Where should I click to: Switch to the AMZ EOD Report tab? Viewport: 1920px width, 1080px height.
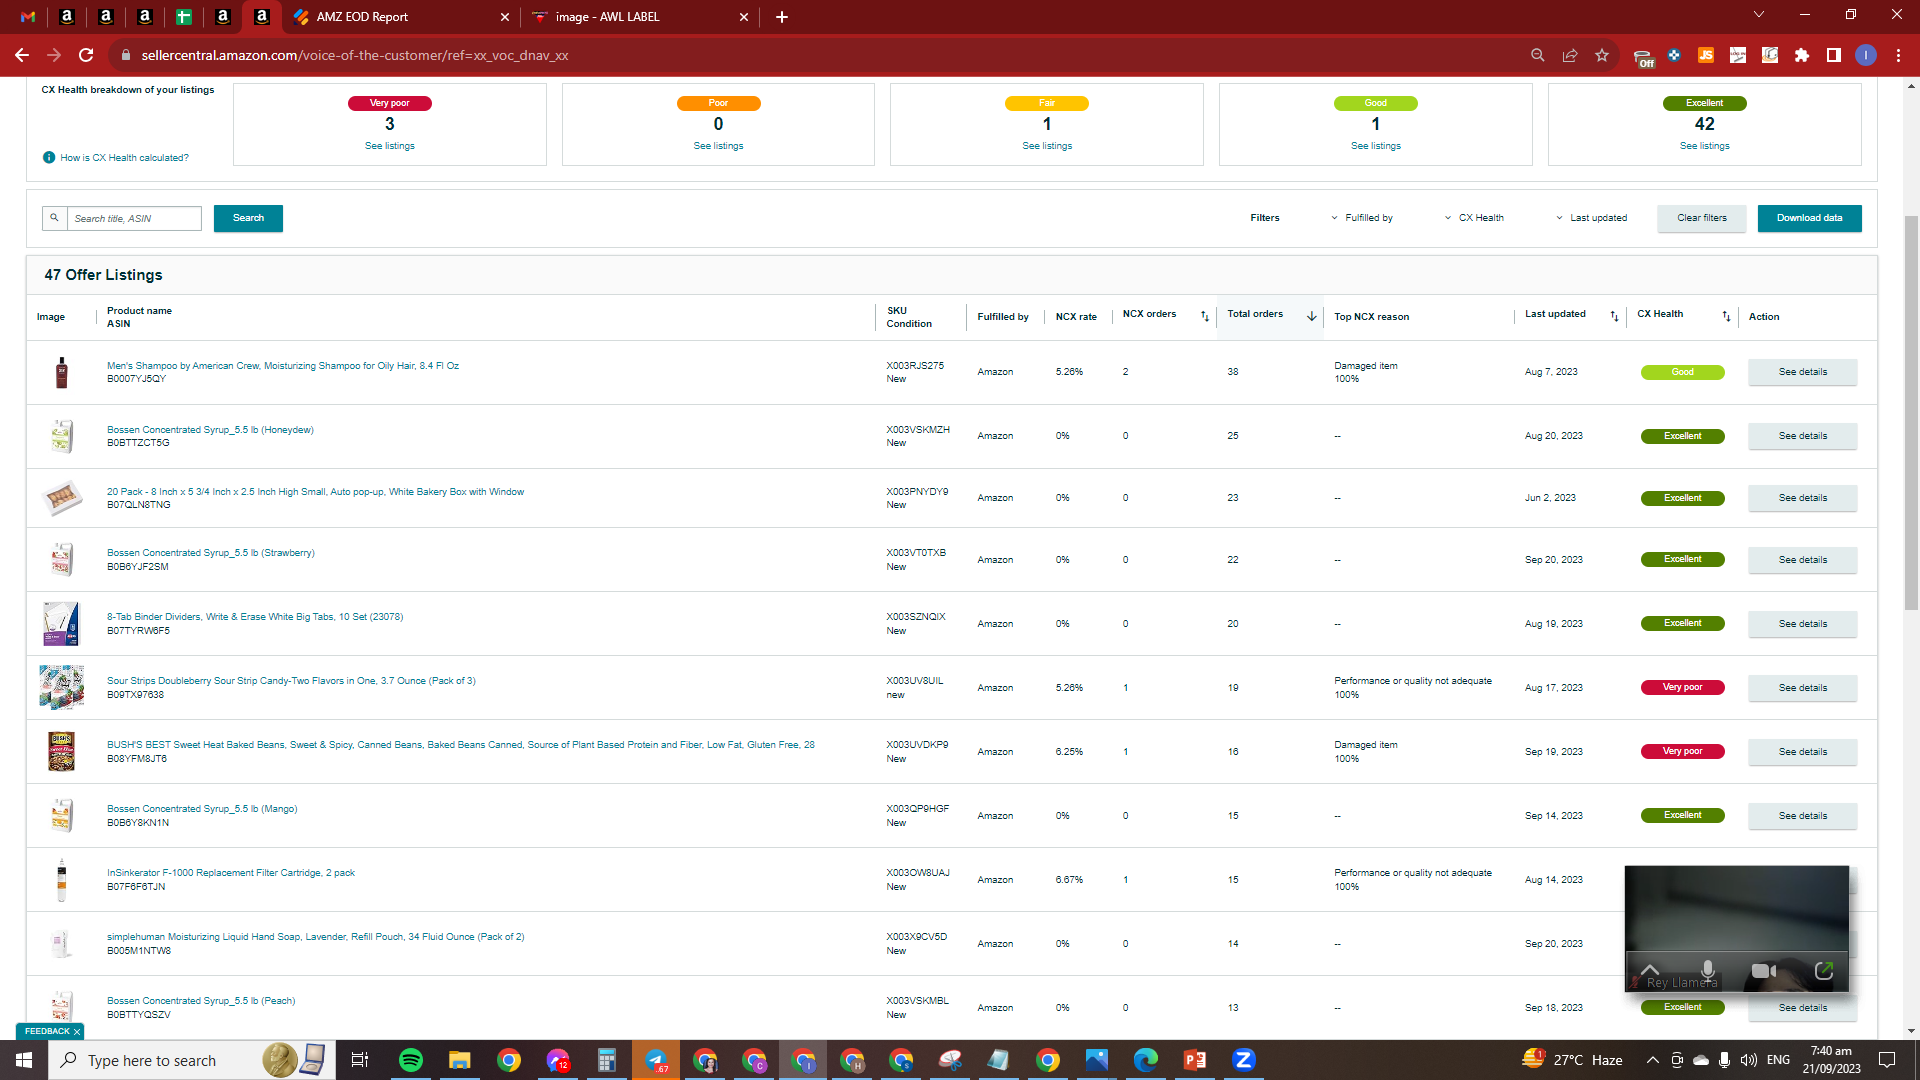pos(400,17)
